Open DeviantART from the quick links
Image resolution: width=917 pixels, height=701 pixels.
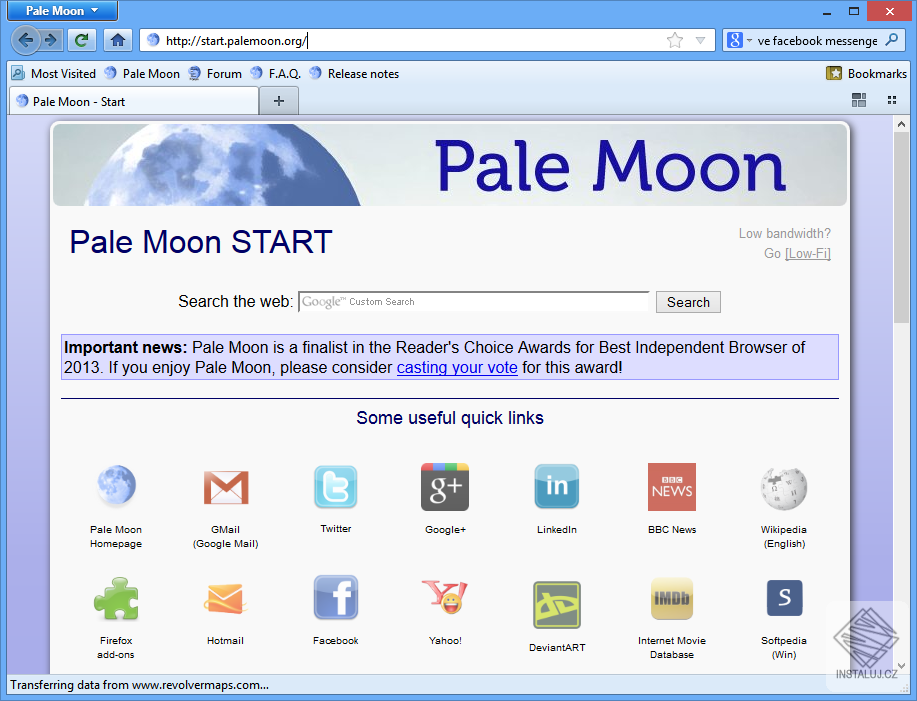pyautogui.click(x=556, y=600)
